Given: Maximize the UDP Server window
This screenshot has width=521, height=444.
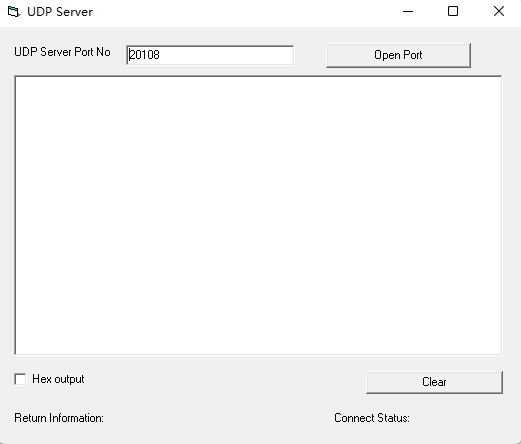Looking at the screenshot, I should 453,12.
